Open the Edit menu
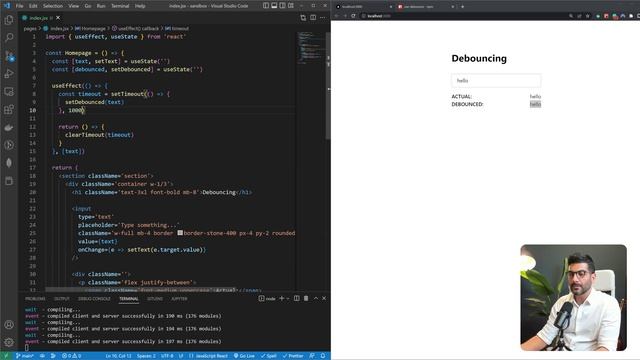This screenshot has width=640, height=360. [x=33, y=6]
